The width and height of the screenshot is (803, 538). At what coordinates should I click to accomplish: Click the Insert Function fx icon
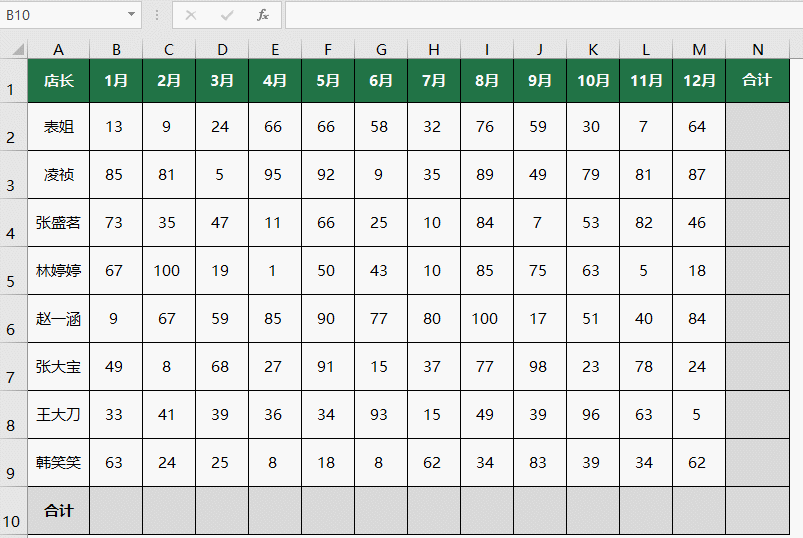263,15
